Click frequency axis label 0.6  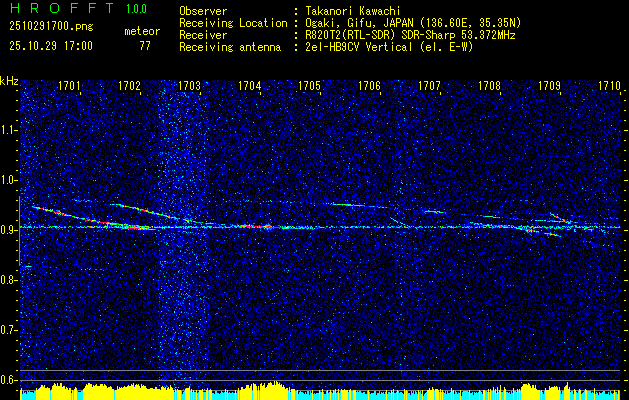(9, 380)
